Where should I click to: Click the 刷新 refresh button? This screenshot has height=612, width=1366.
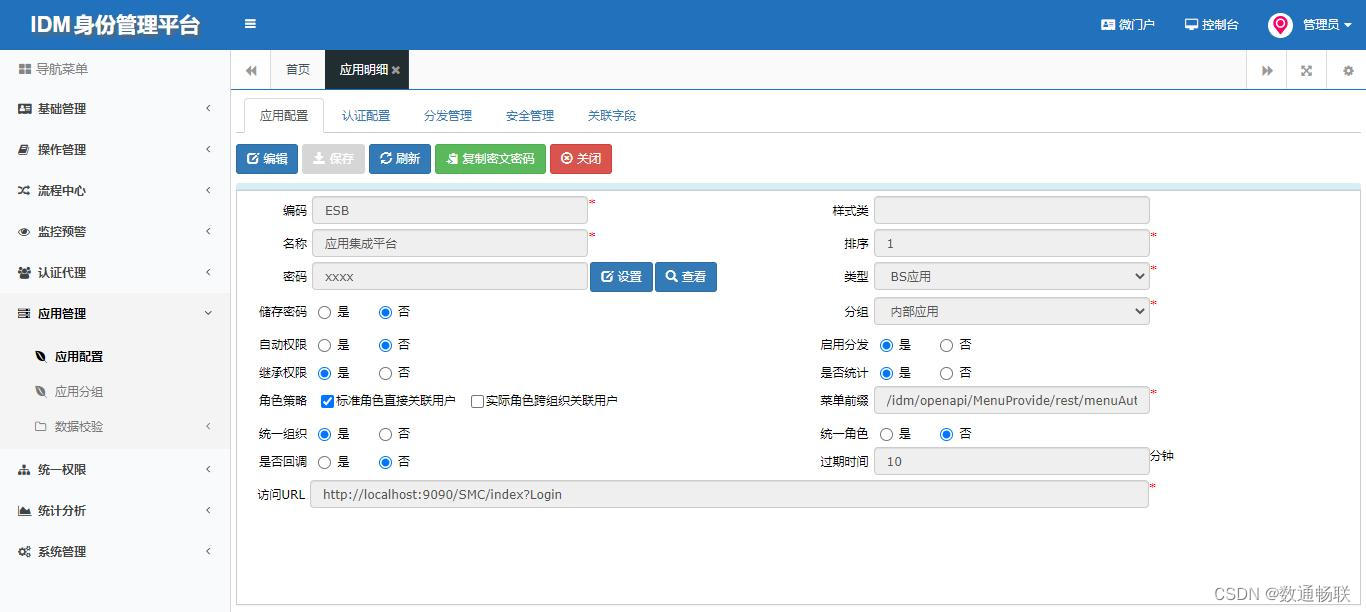coord(400,159)
